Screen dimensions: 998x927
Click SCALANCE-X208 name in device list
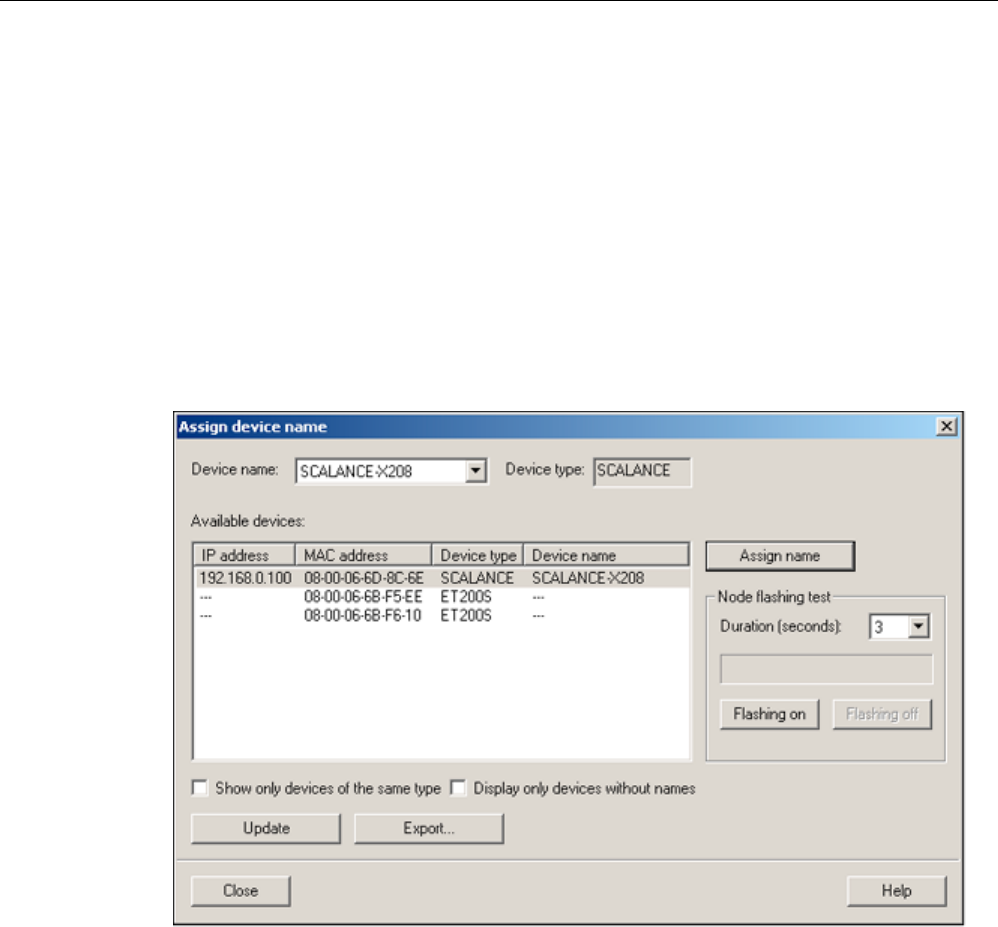[x=587, y=578]
